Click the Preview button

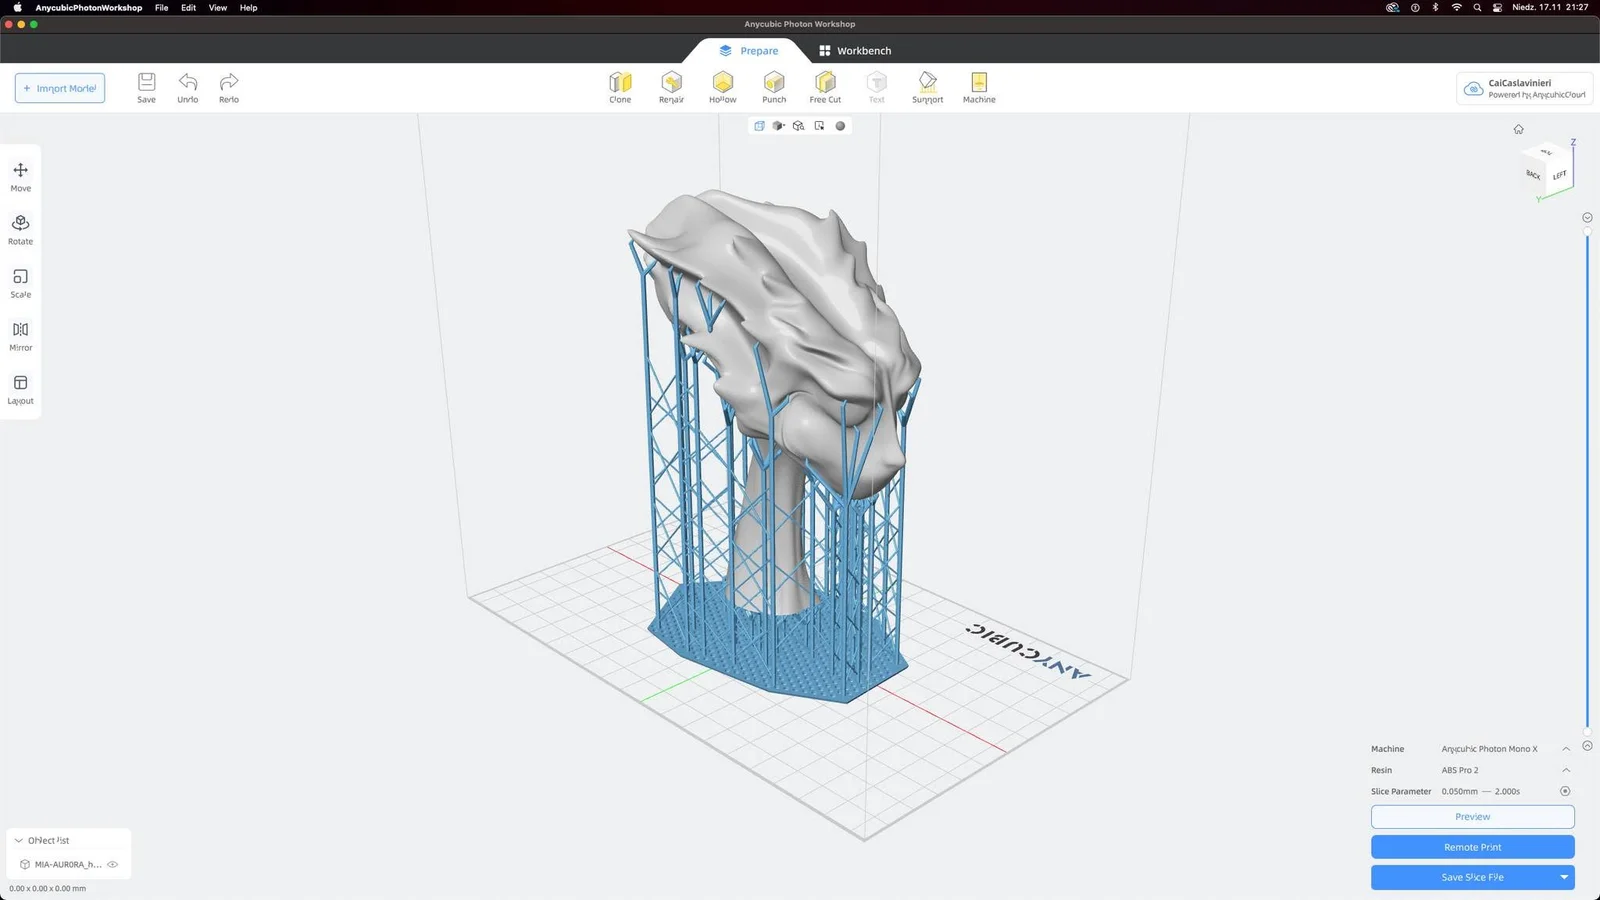pyautogui.click(x=1472, y=817)
